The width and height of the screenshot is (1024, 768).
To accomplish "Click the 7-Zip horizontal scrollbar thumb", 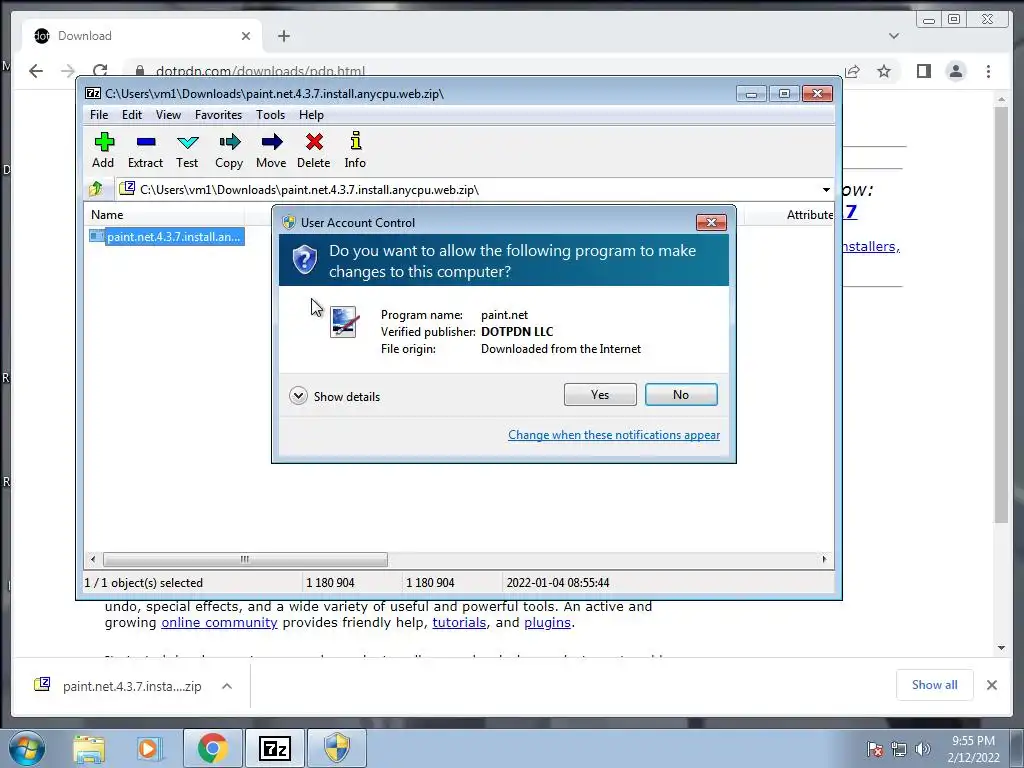I will pyautogui.click(x=245, y=559).
